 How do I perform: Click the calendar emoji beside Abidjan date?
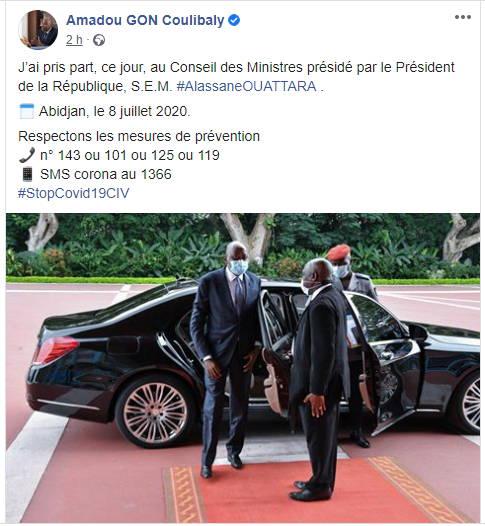click(x=26, y=111)
